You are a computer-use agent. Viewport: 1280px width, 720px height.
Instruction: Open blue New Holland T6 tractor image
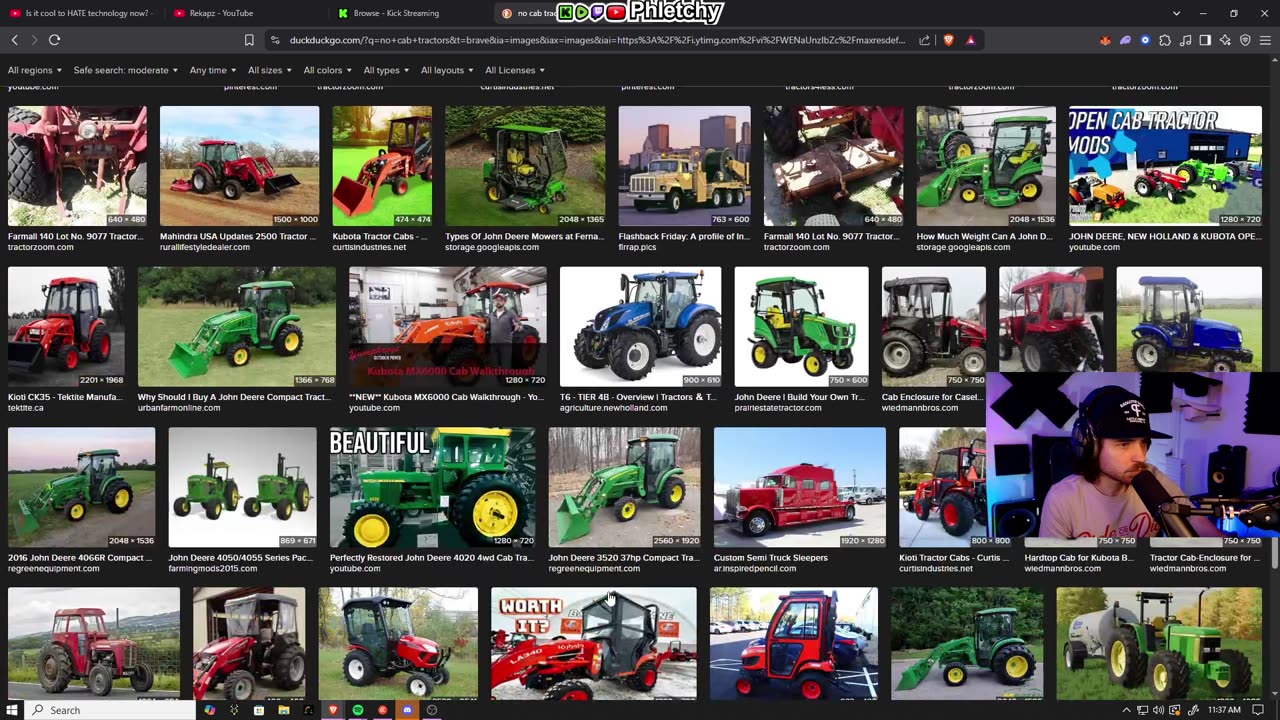pyautogui.click(x=640, y=326)
